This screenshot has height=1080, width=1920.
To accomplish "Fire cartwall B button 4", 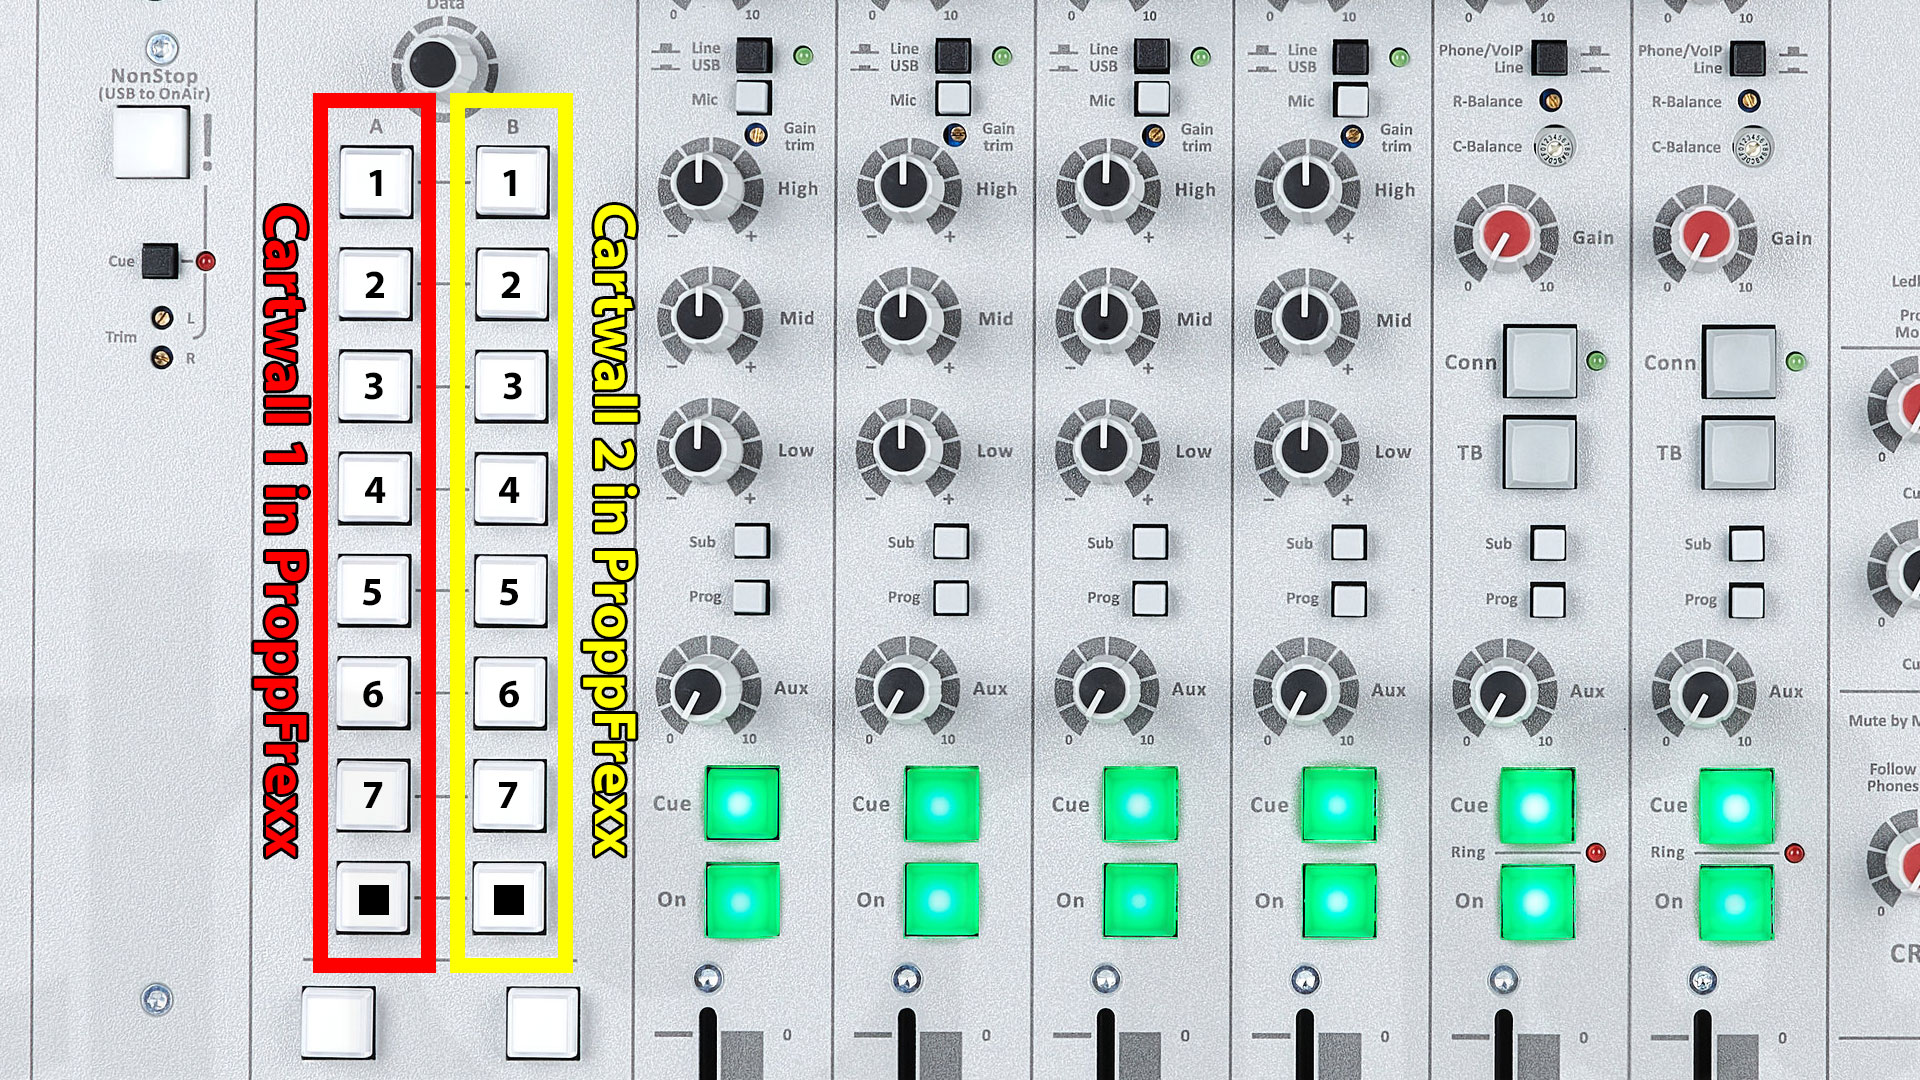I will click(x=510, y=489).
